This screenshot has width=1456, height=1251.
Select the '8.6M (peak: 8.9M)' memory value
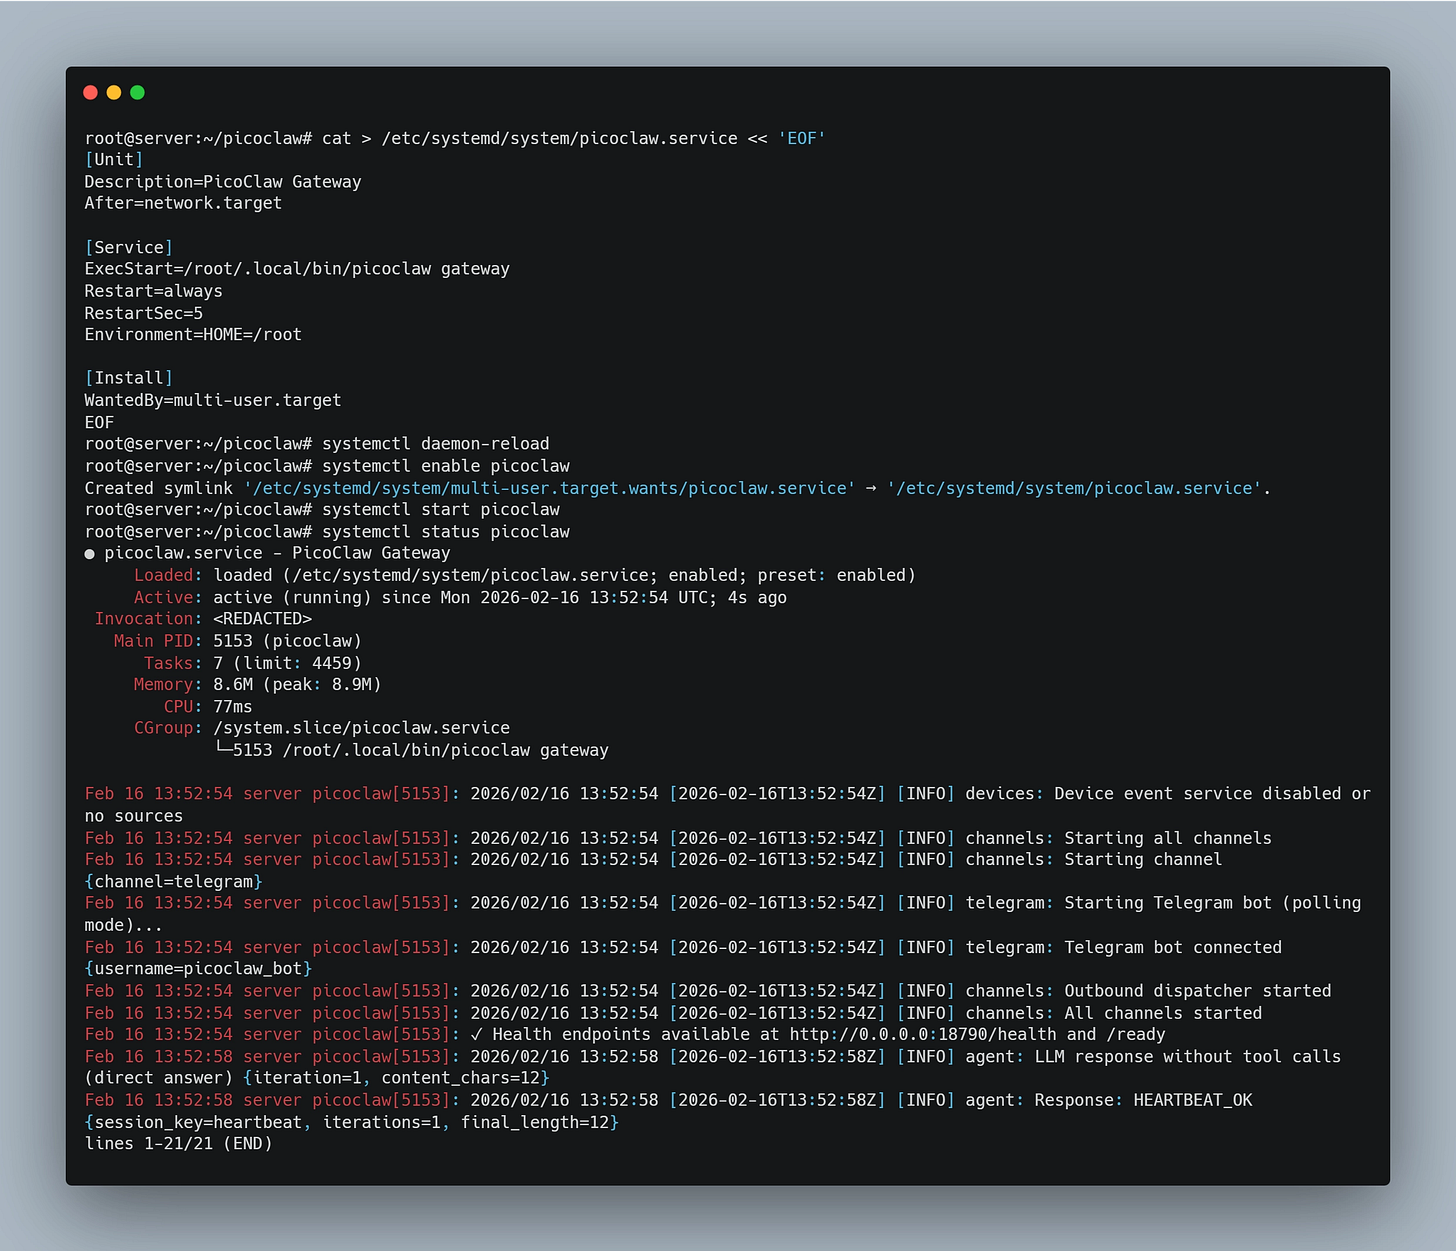(297, 685)
